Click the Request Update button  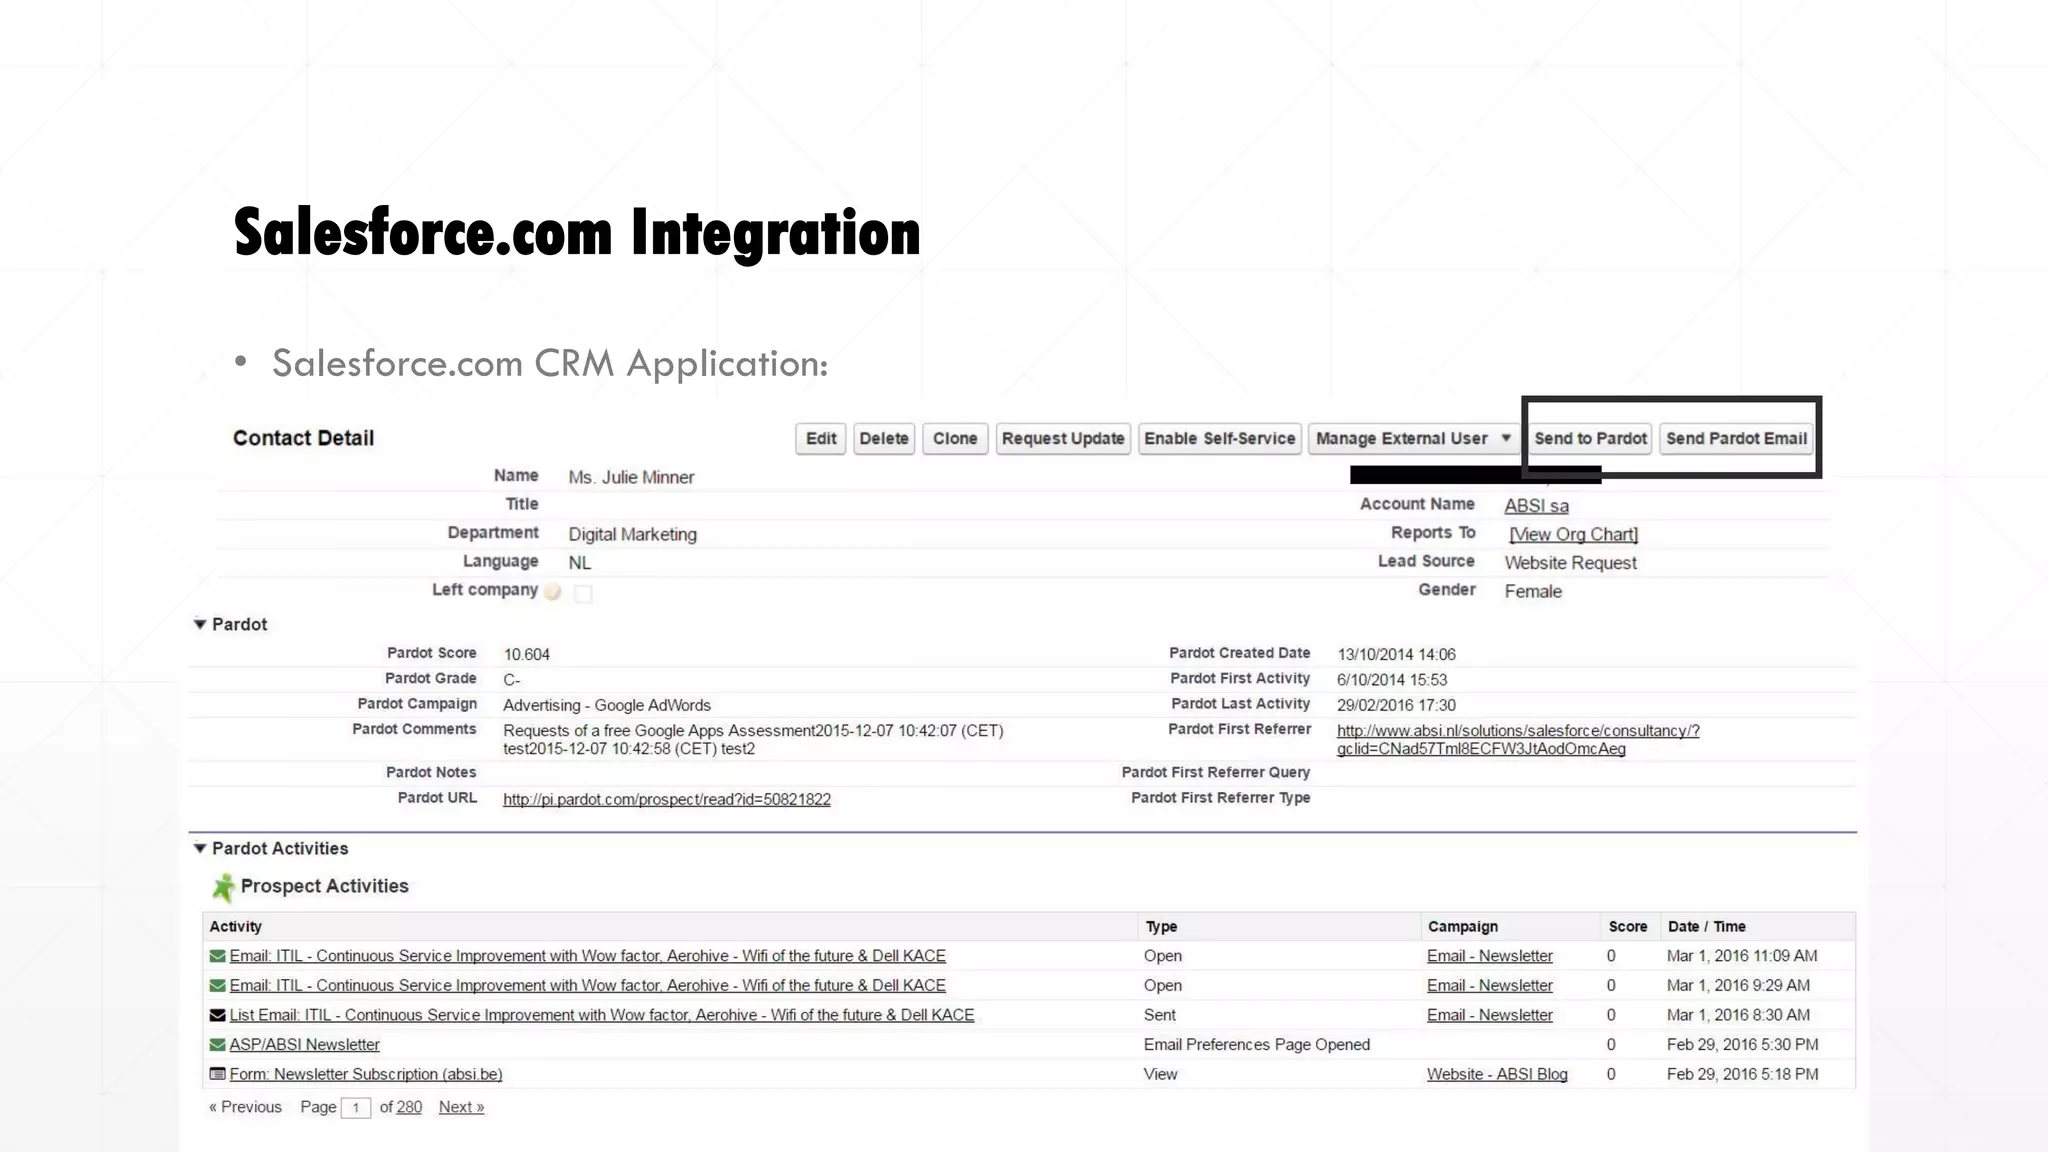click(1063, 439)
